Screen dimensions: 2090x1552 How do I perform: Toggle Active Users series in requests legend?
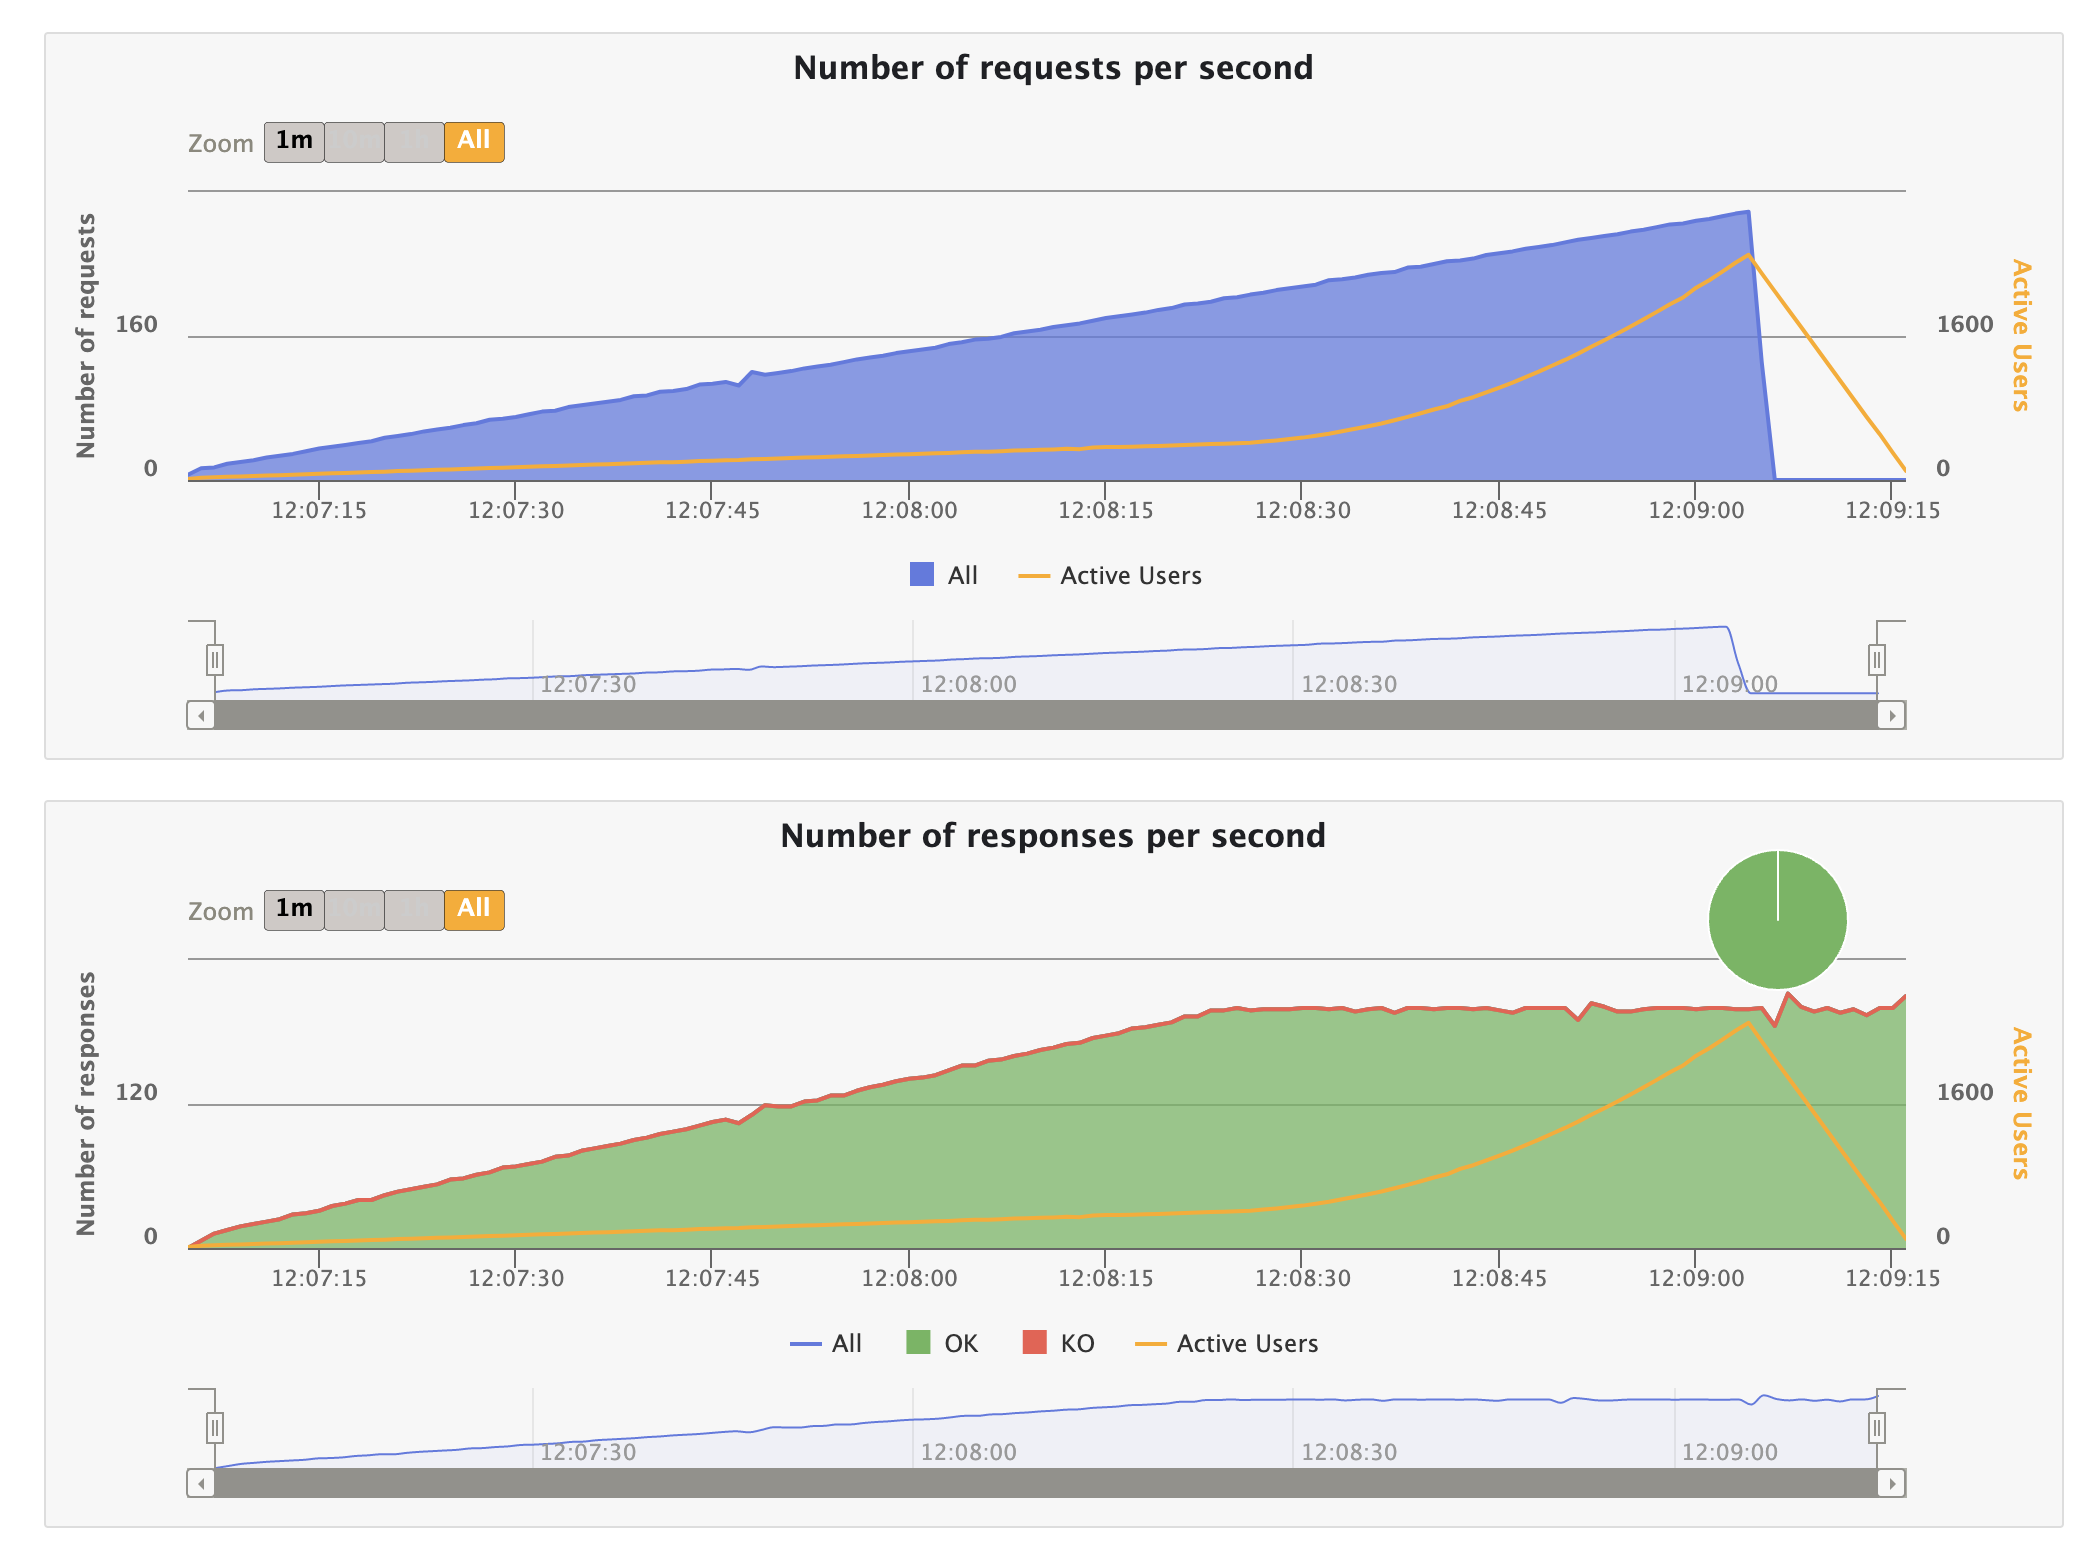1130,575
